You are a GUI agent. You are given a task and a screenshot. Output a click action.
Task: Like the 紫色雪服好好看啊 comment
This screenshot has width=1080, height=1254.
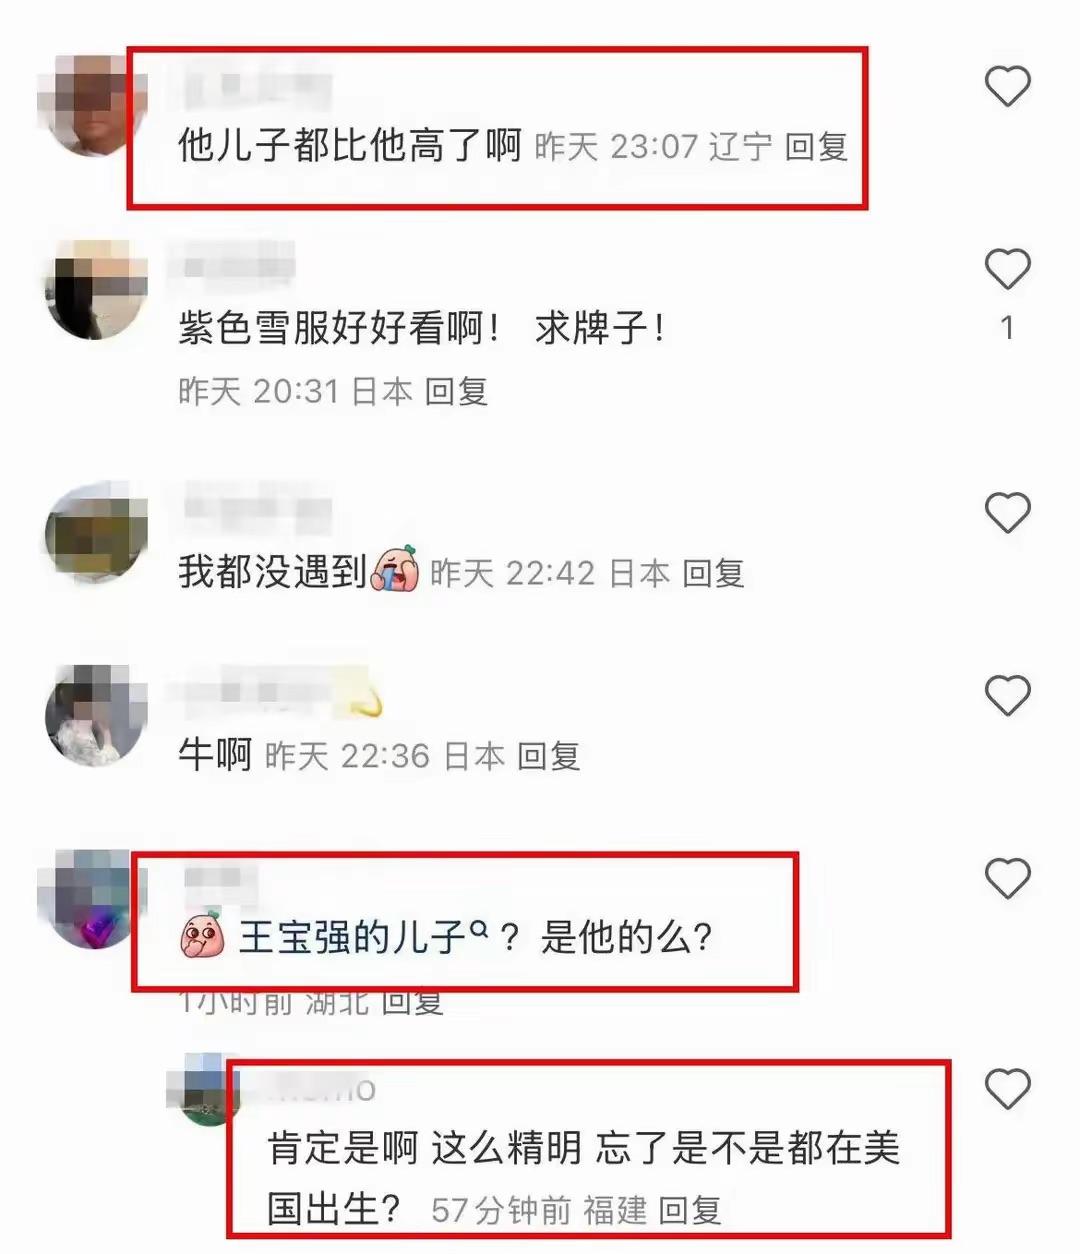coord(1007,269)
